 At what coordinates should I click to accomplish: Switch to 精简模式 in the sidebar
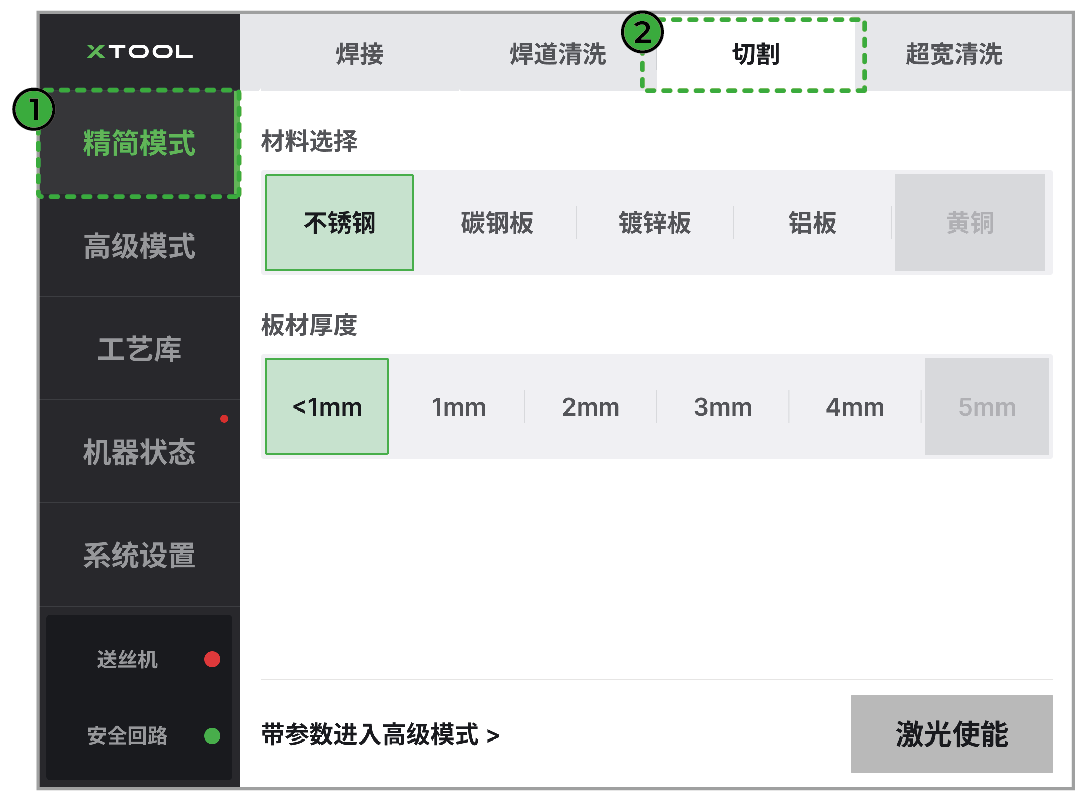click(139, 143)
